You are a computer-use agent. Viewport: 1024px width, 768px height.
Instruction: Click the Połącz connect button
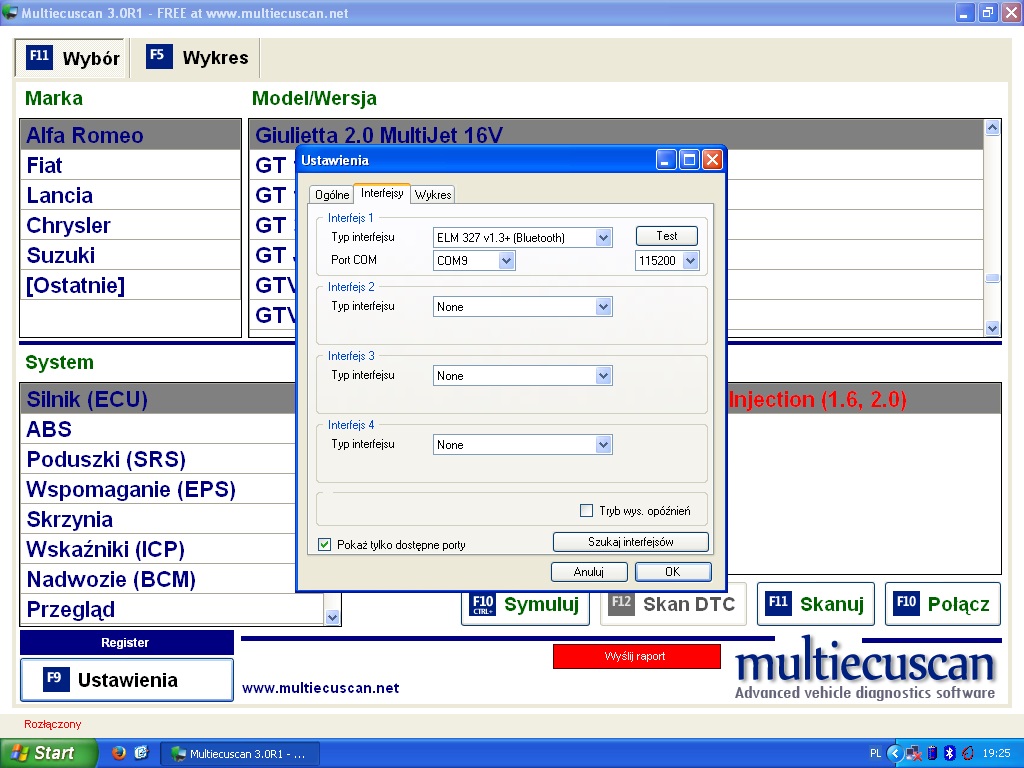point(943,604)
